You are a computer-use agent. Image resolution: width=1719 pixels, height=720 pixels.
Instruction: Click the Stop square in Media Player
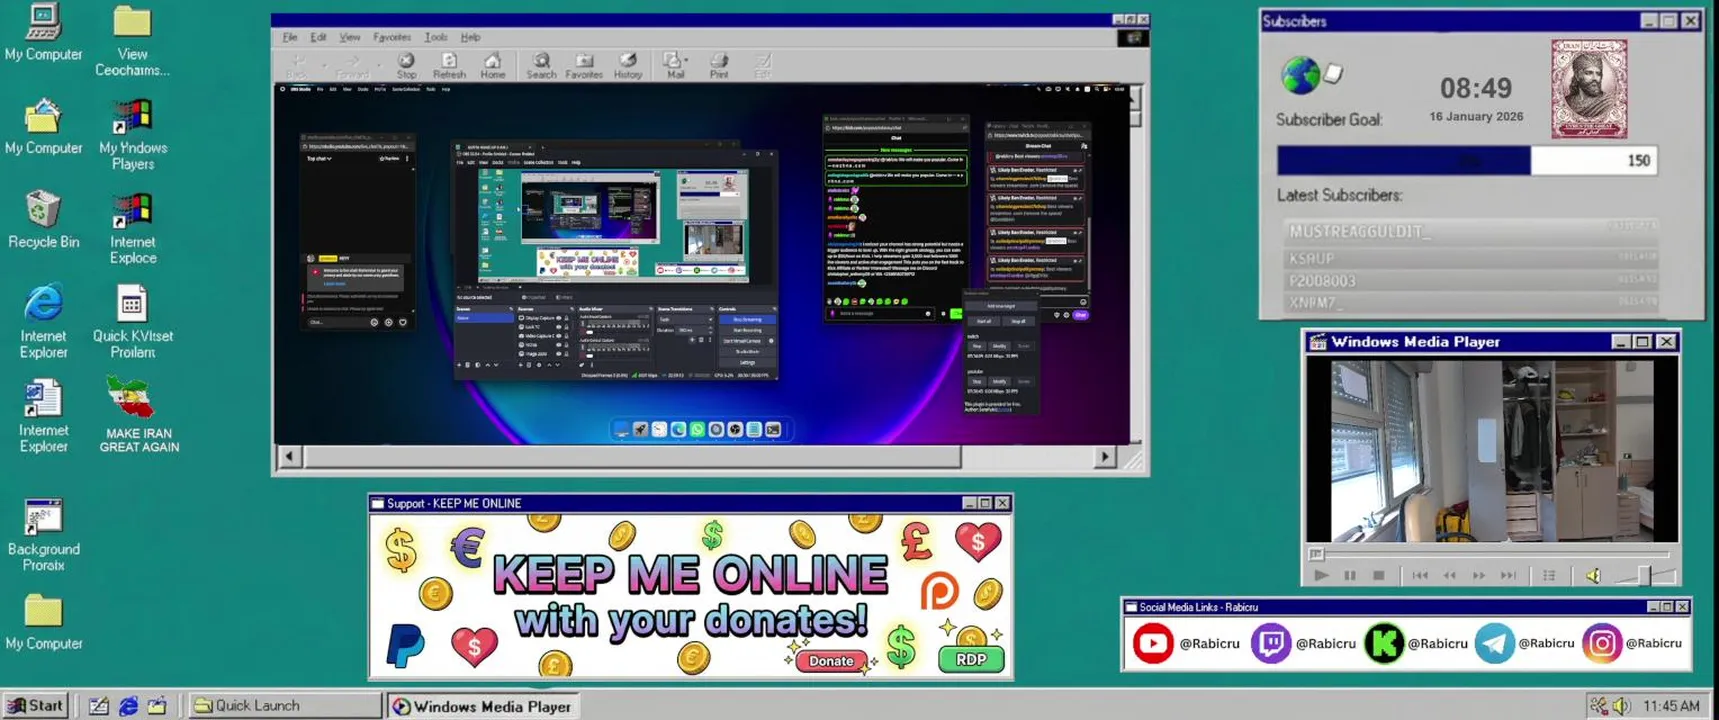coord(1379,576)
